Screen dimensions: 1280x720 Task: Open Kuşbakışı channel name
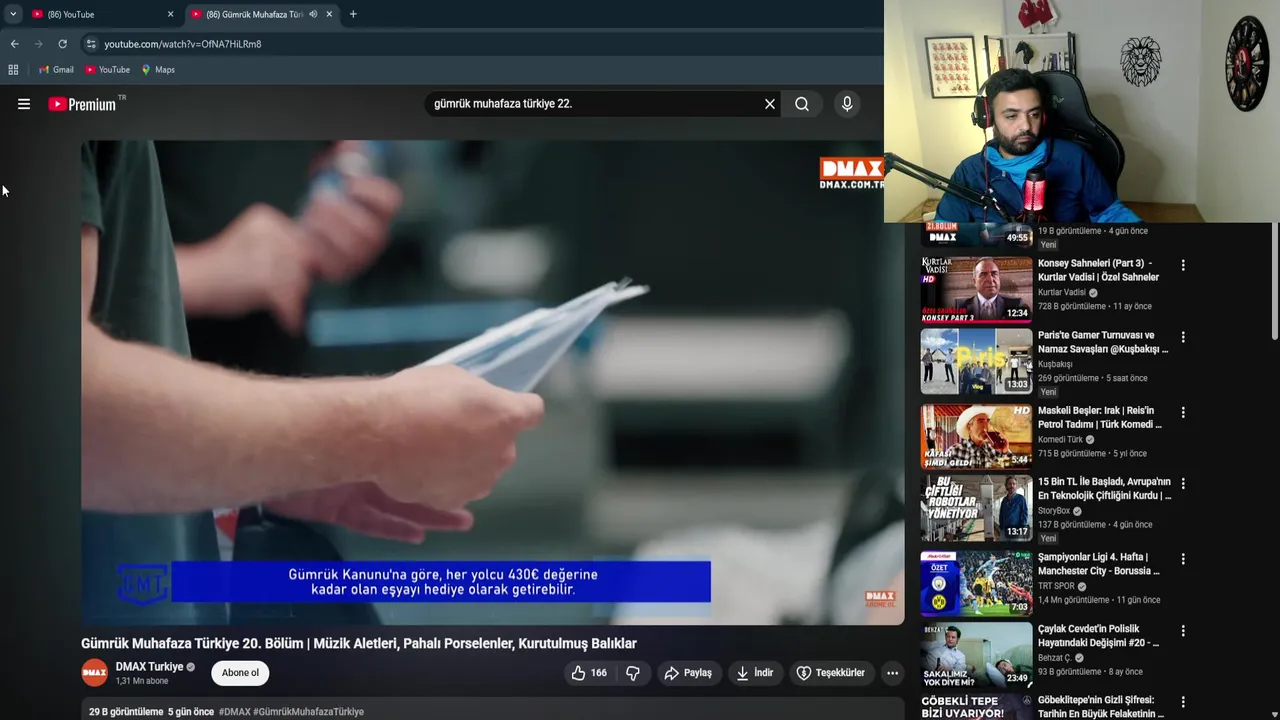click(1055, 364)
